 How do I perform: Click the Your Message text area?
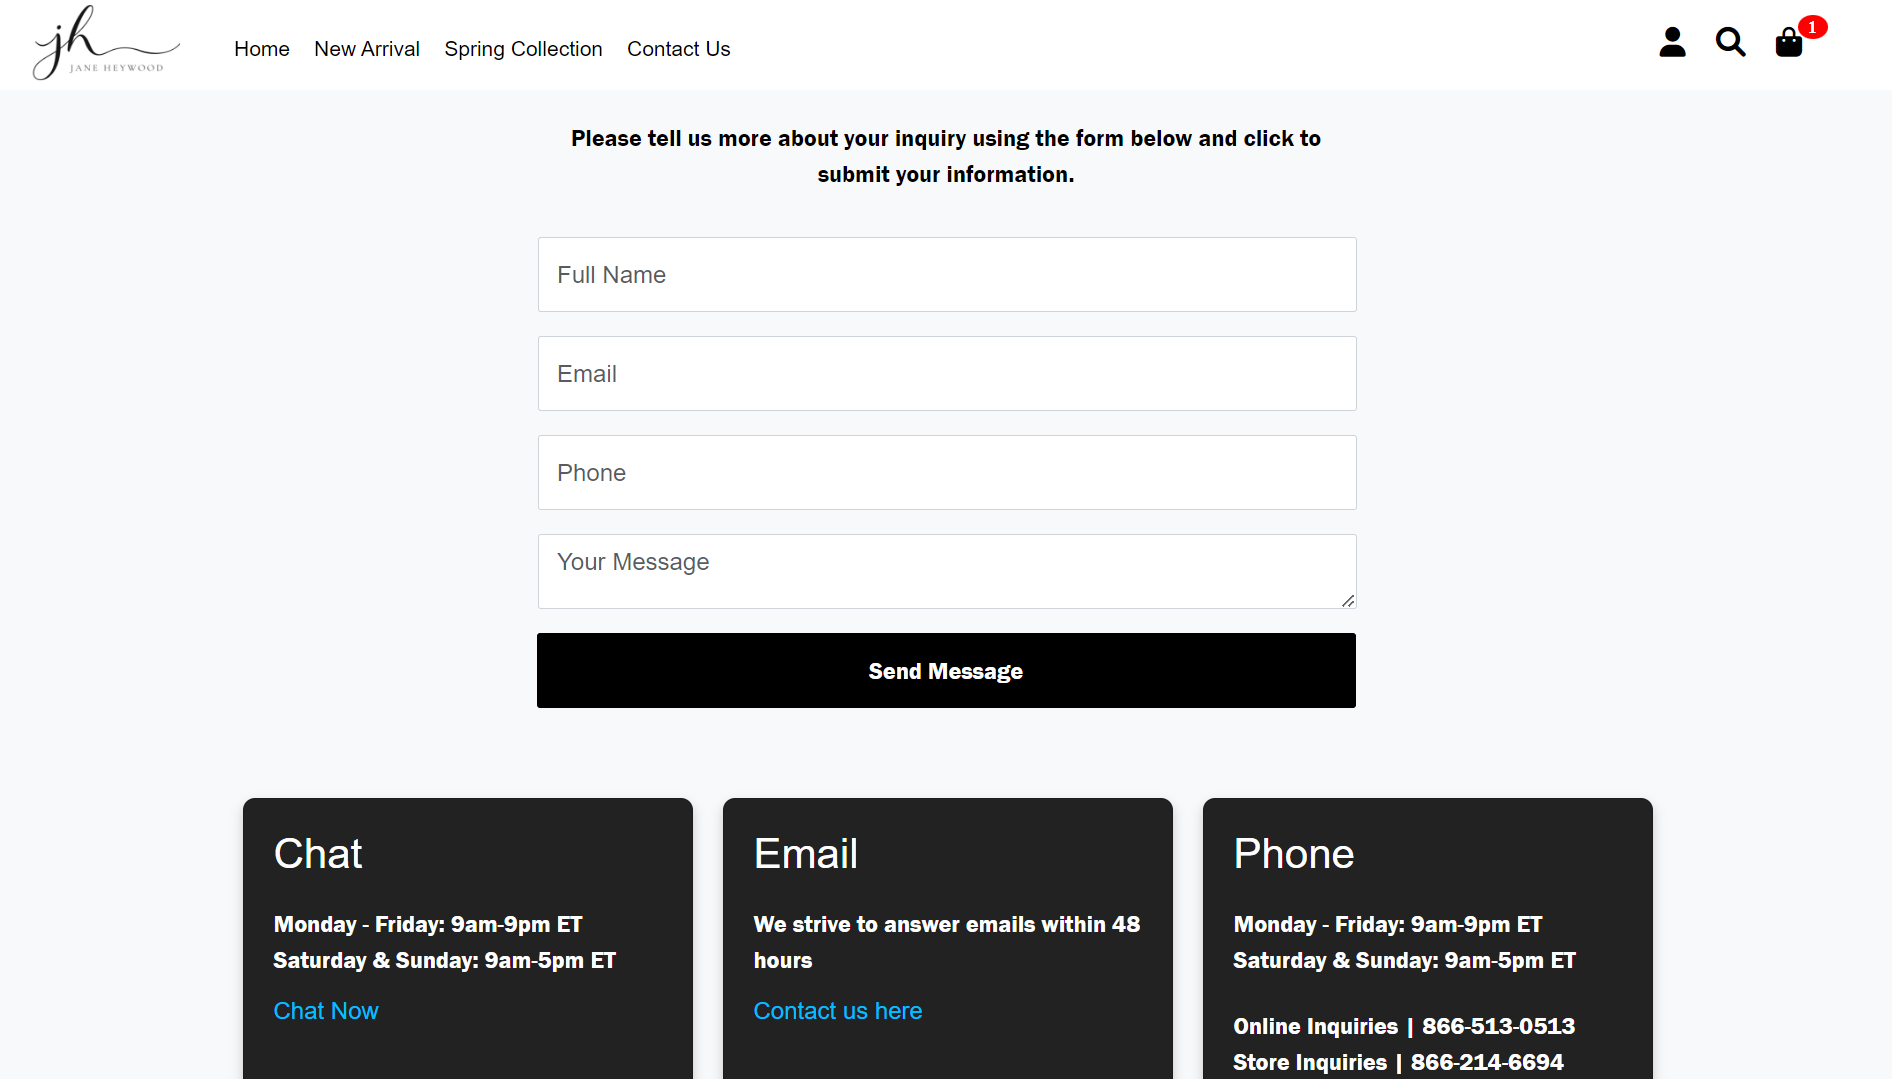pyautogui.click(x=946, y=571)
